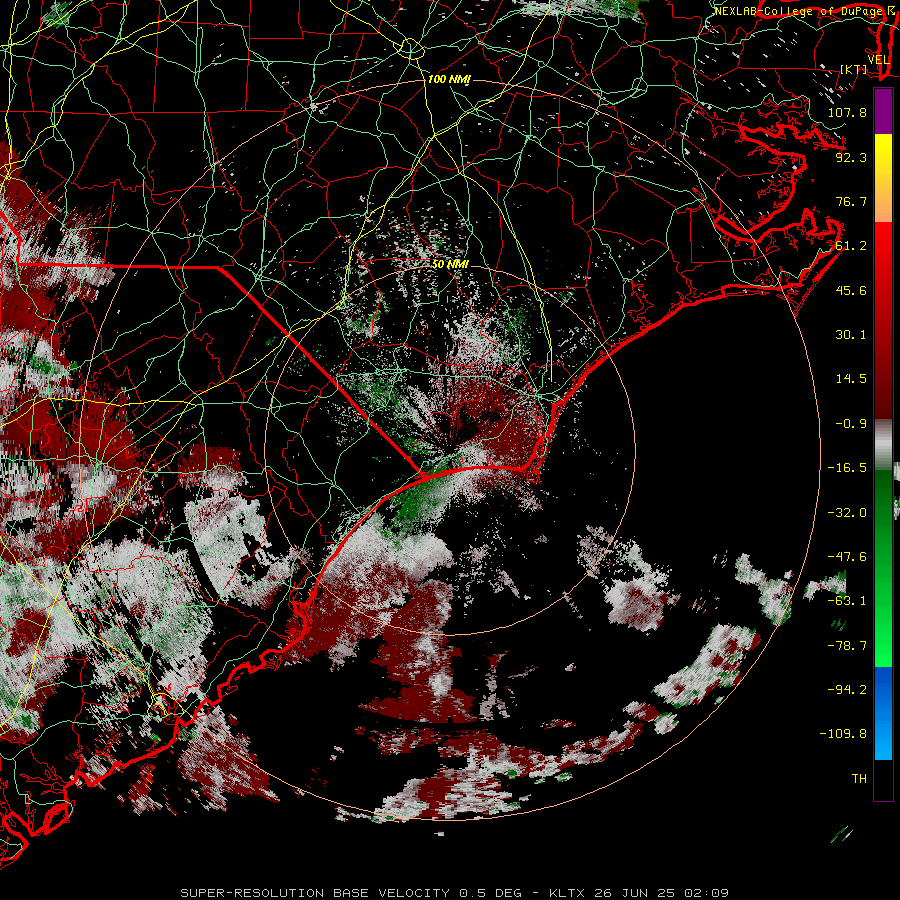This screenshot has width=900, height=900.
Task: Click the -78.7 velocity scale value
Action: point(847,646)
